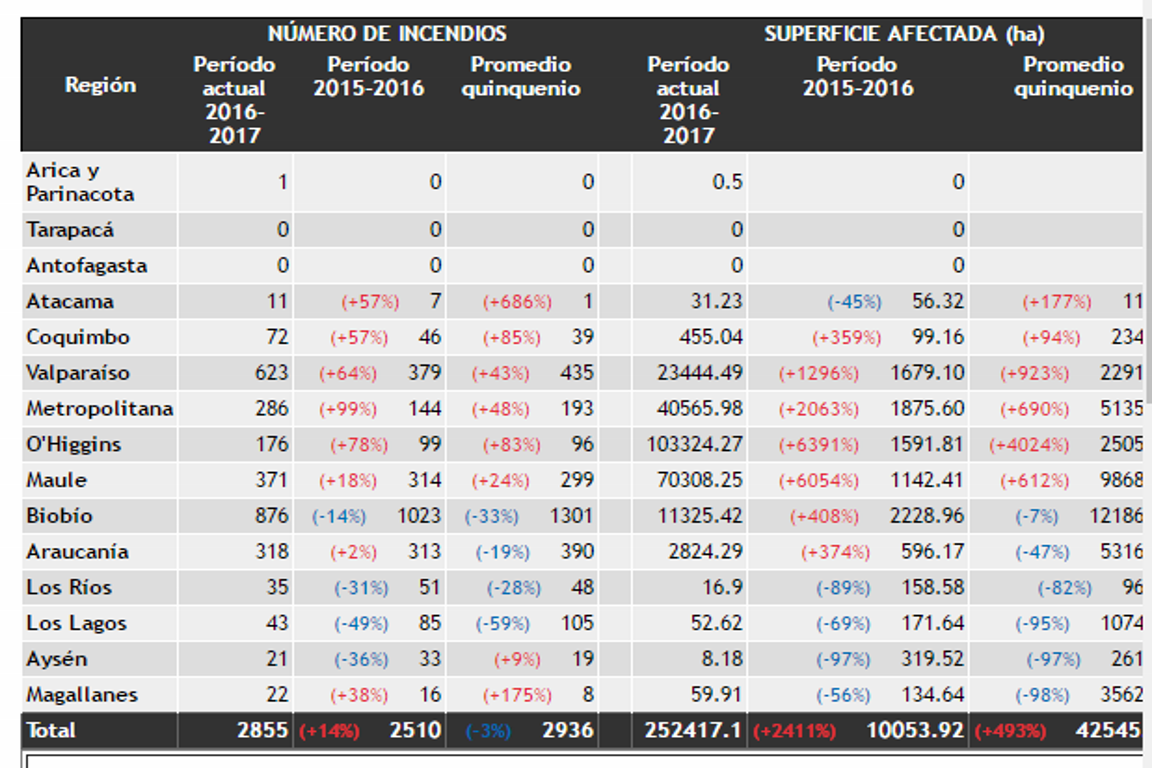Select the Aysén region label
The image size is (1152, 768).
click(57, 659)
